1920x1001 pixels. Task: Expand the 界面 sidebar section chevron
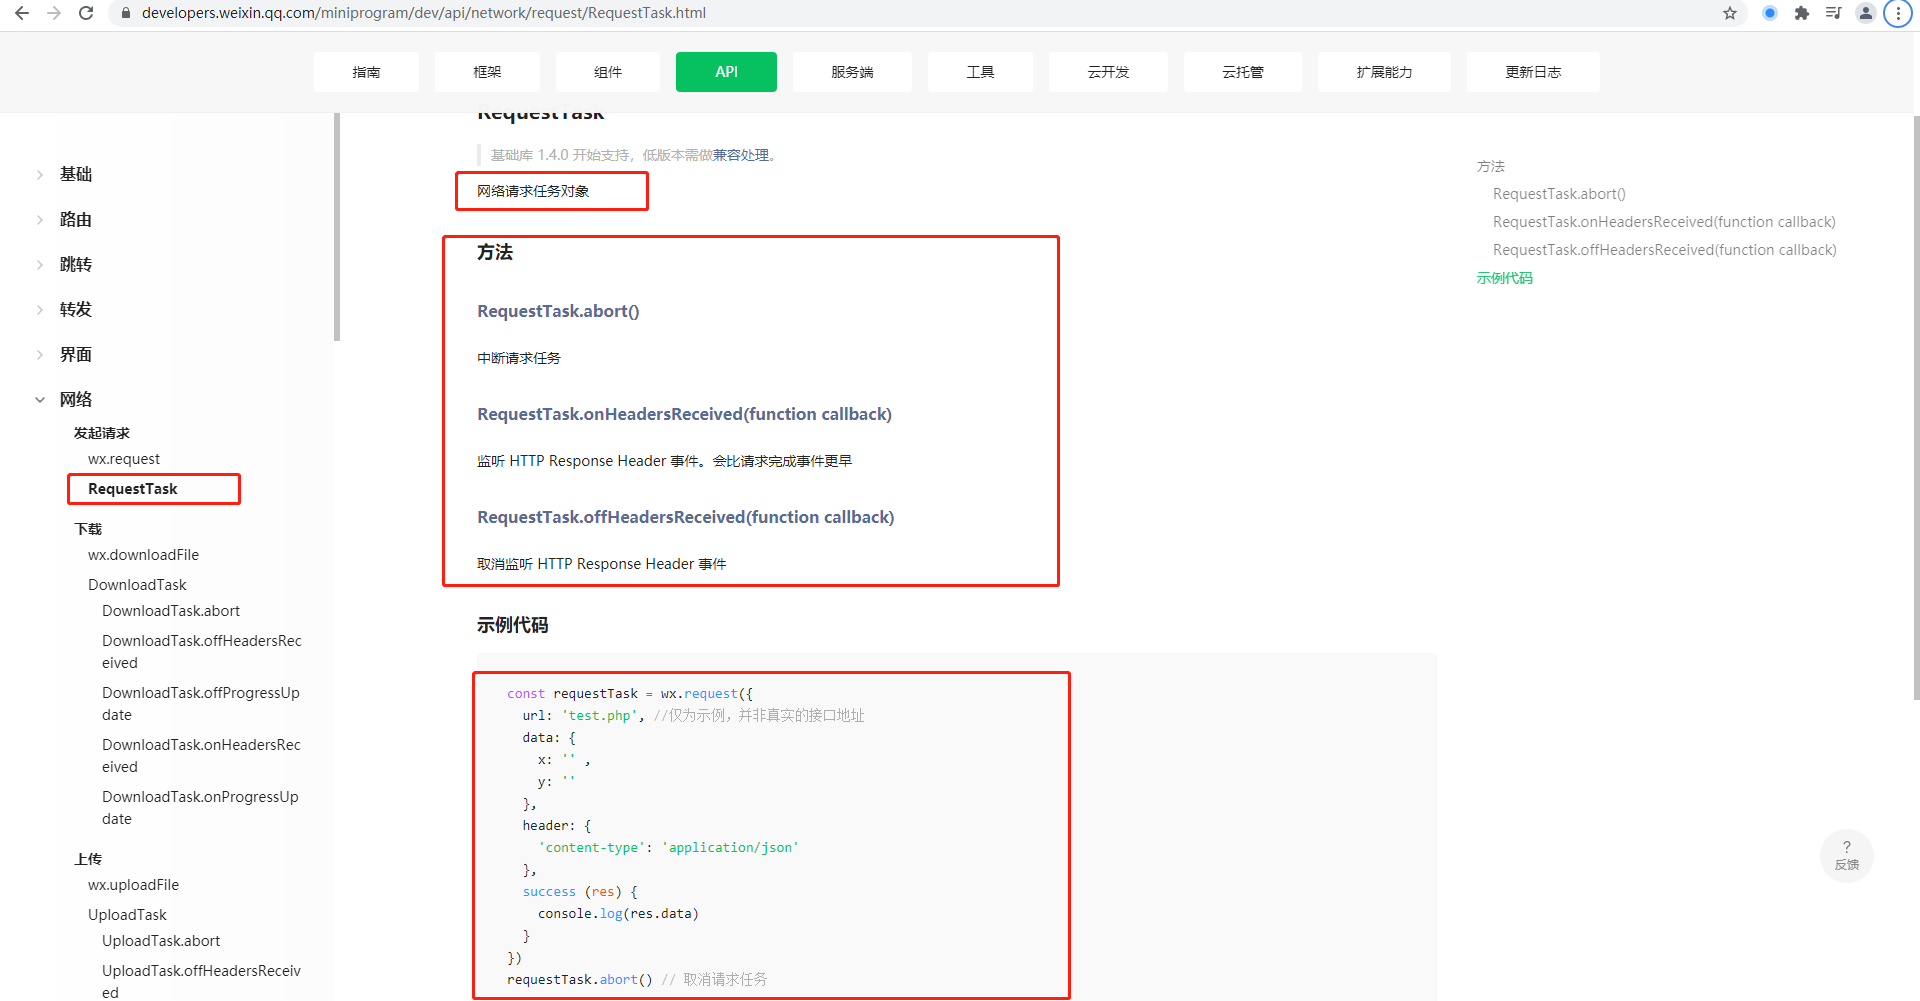(x=40, y=354)
